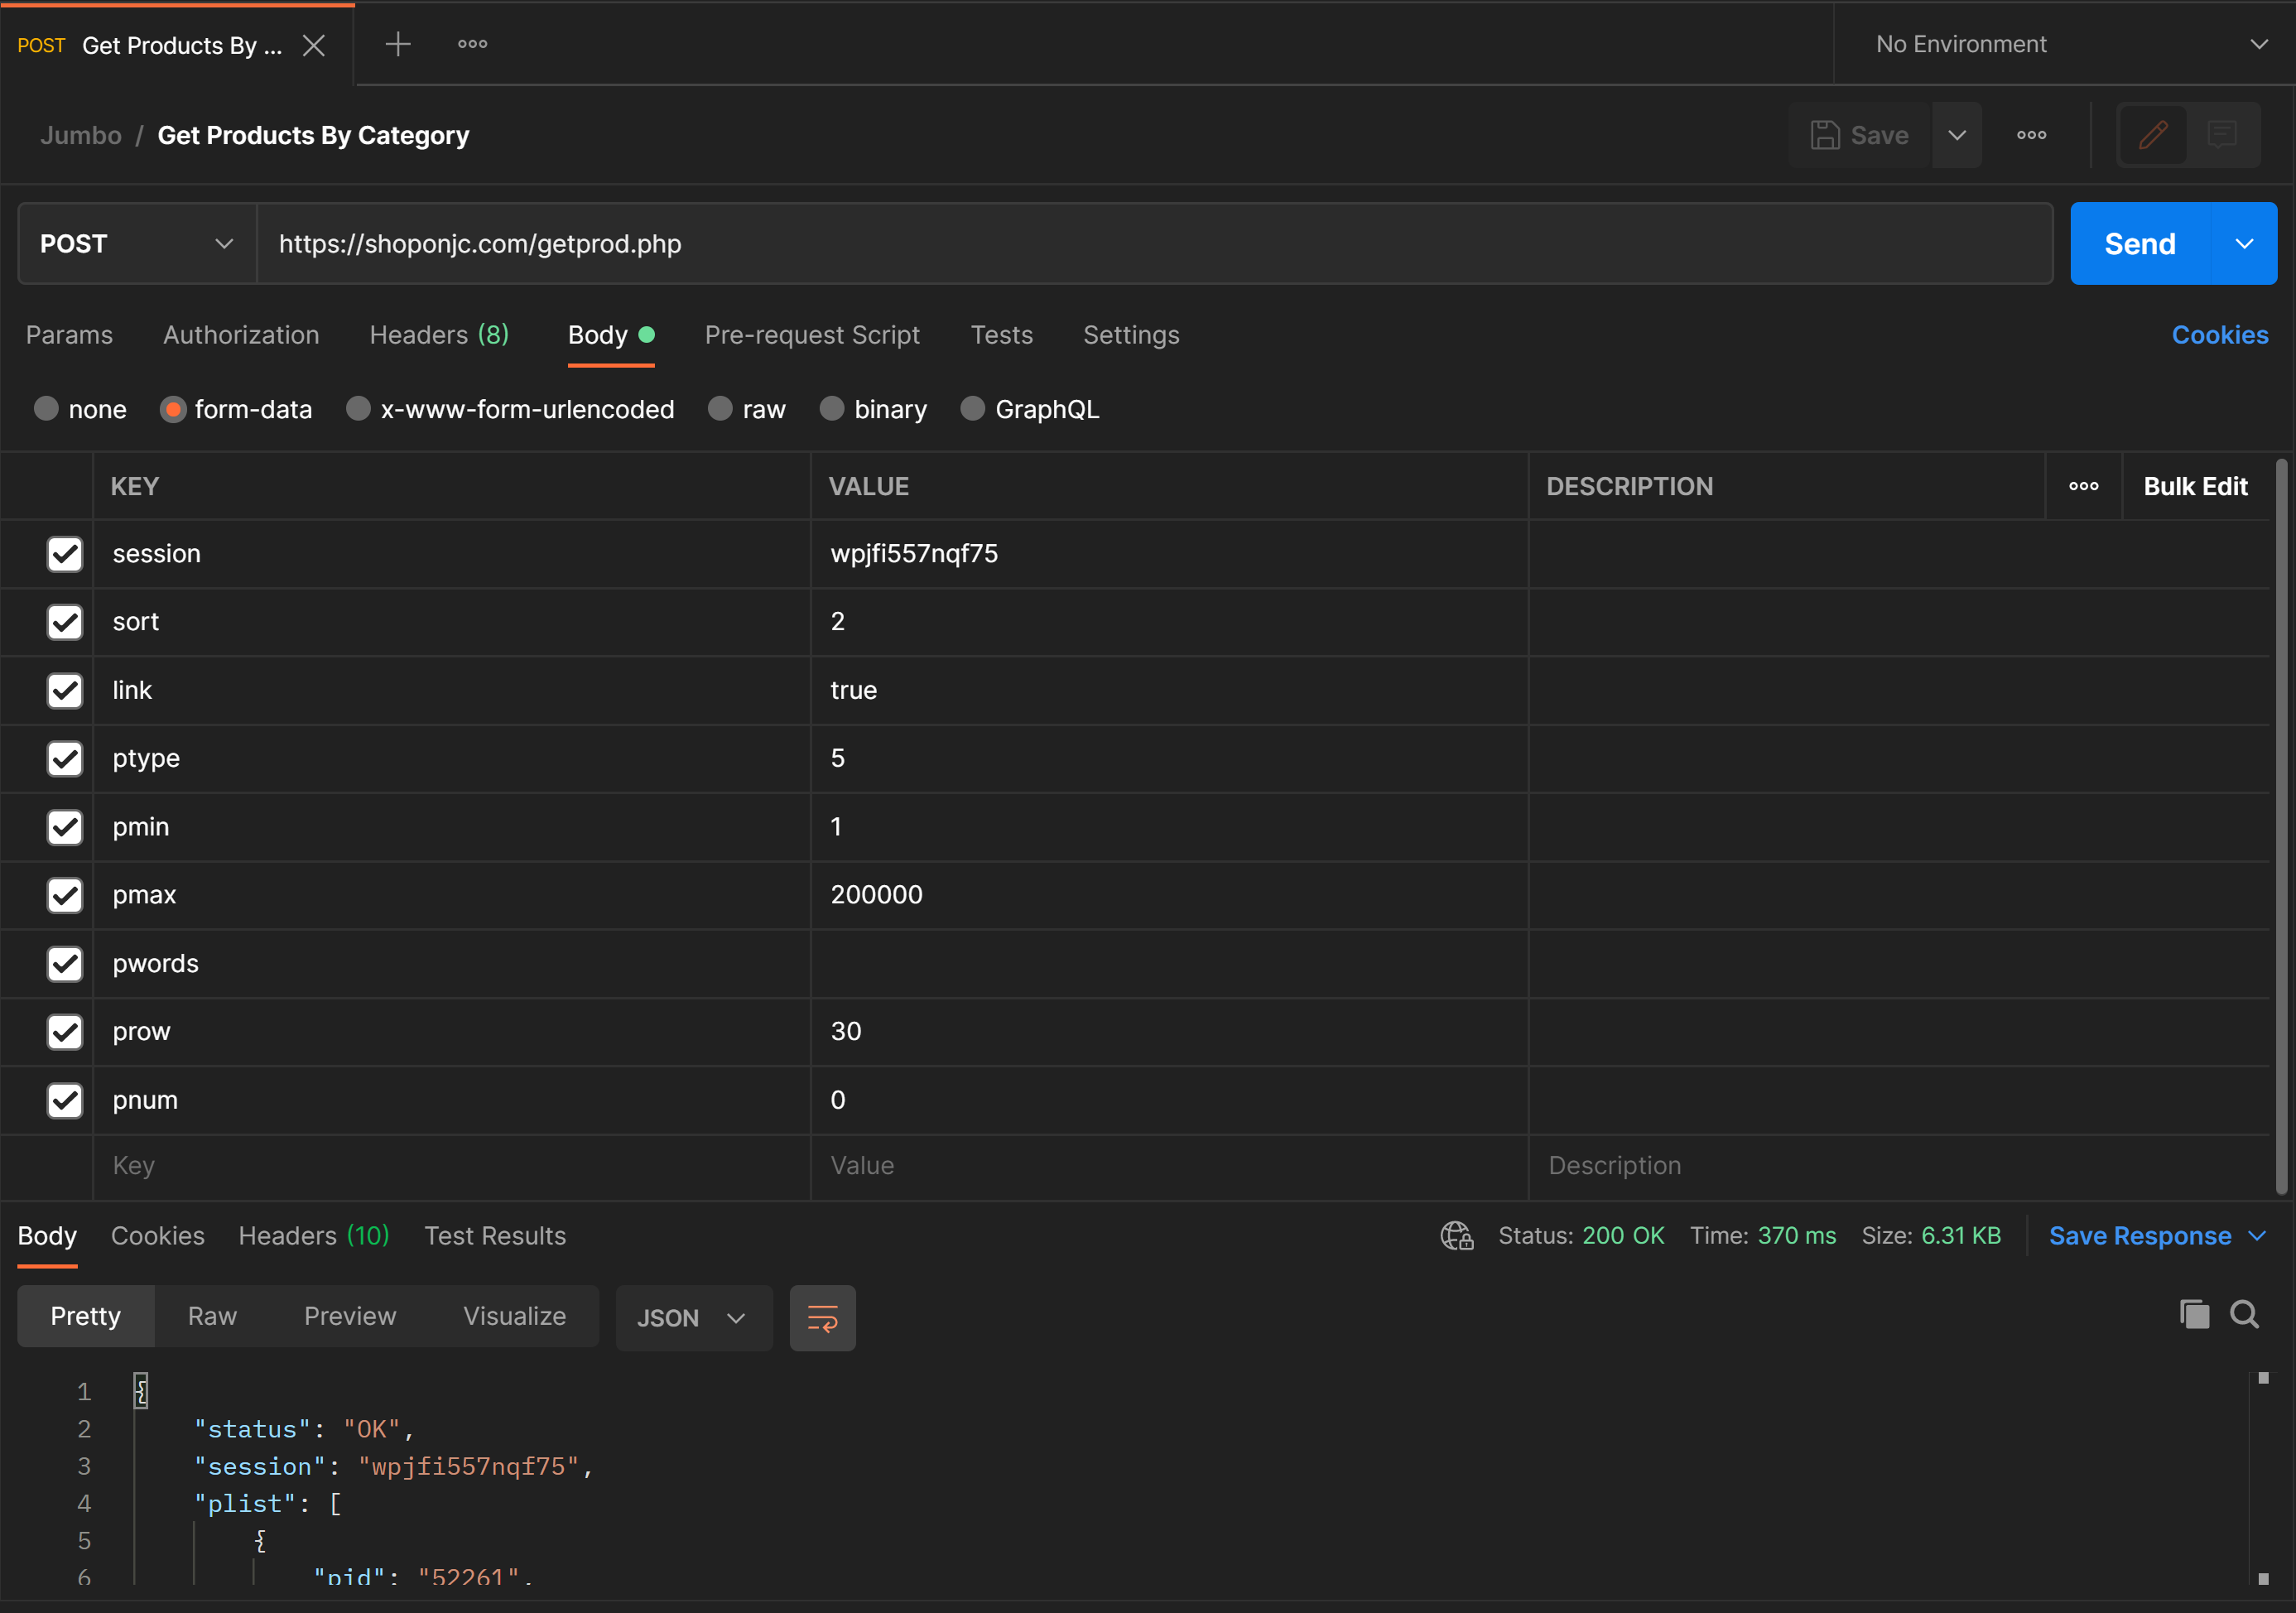Expand Send button options arrow
This screenshot has width=2296, height=1613.
point(2244,244)
